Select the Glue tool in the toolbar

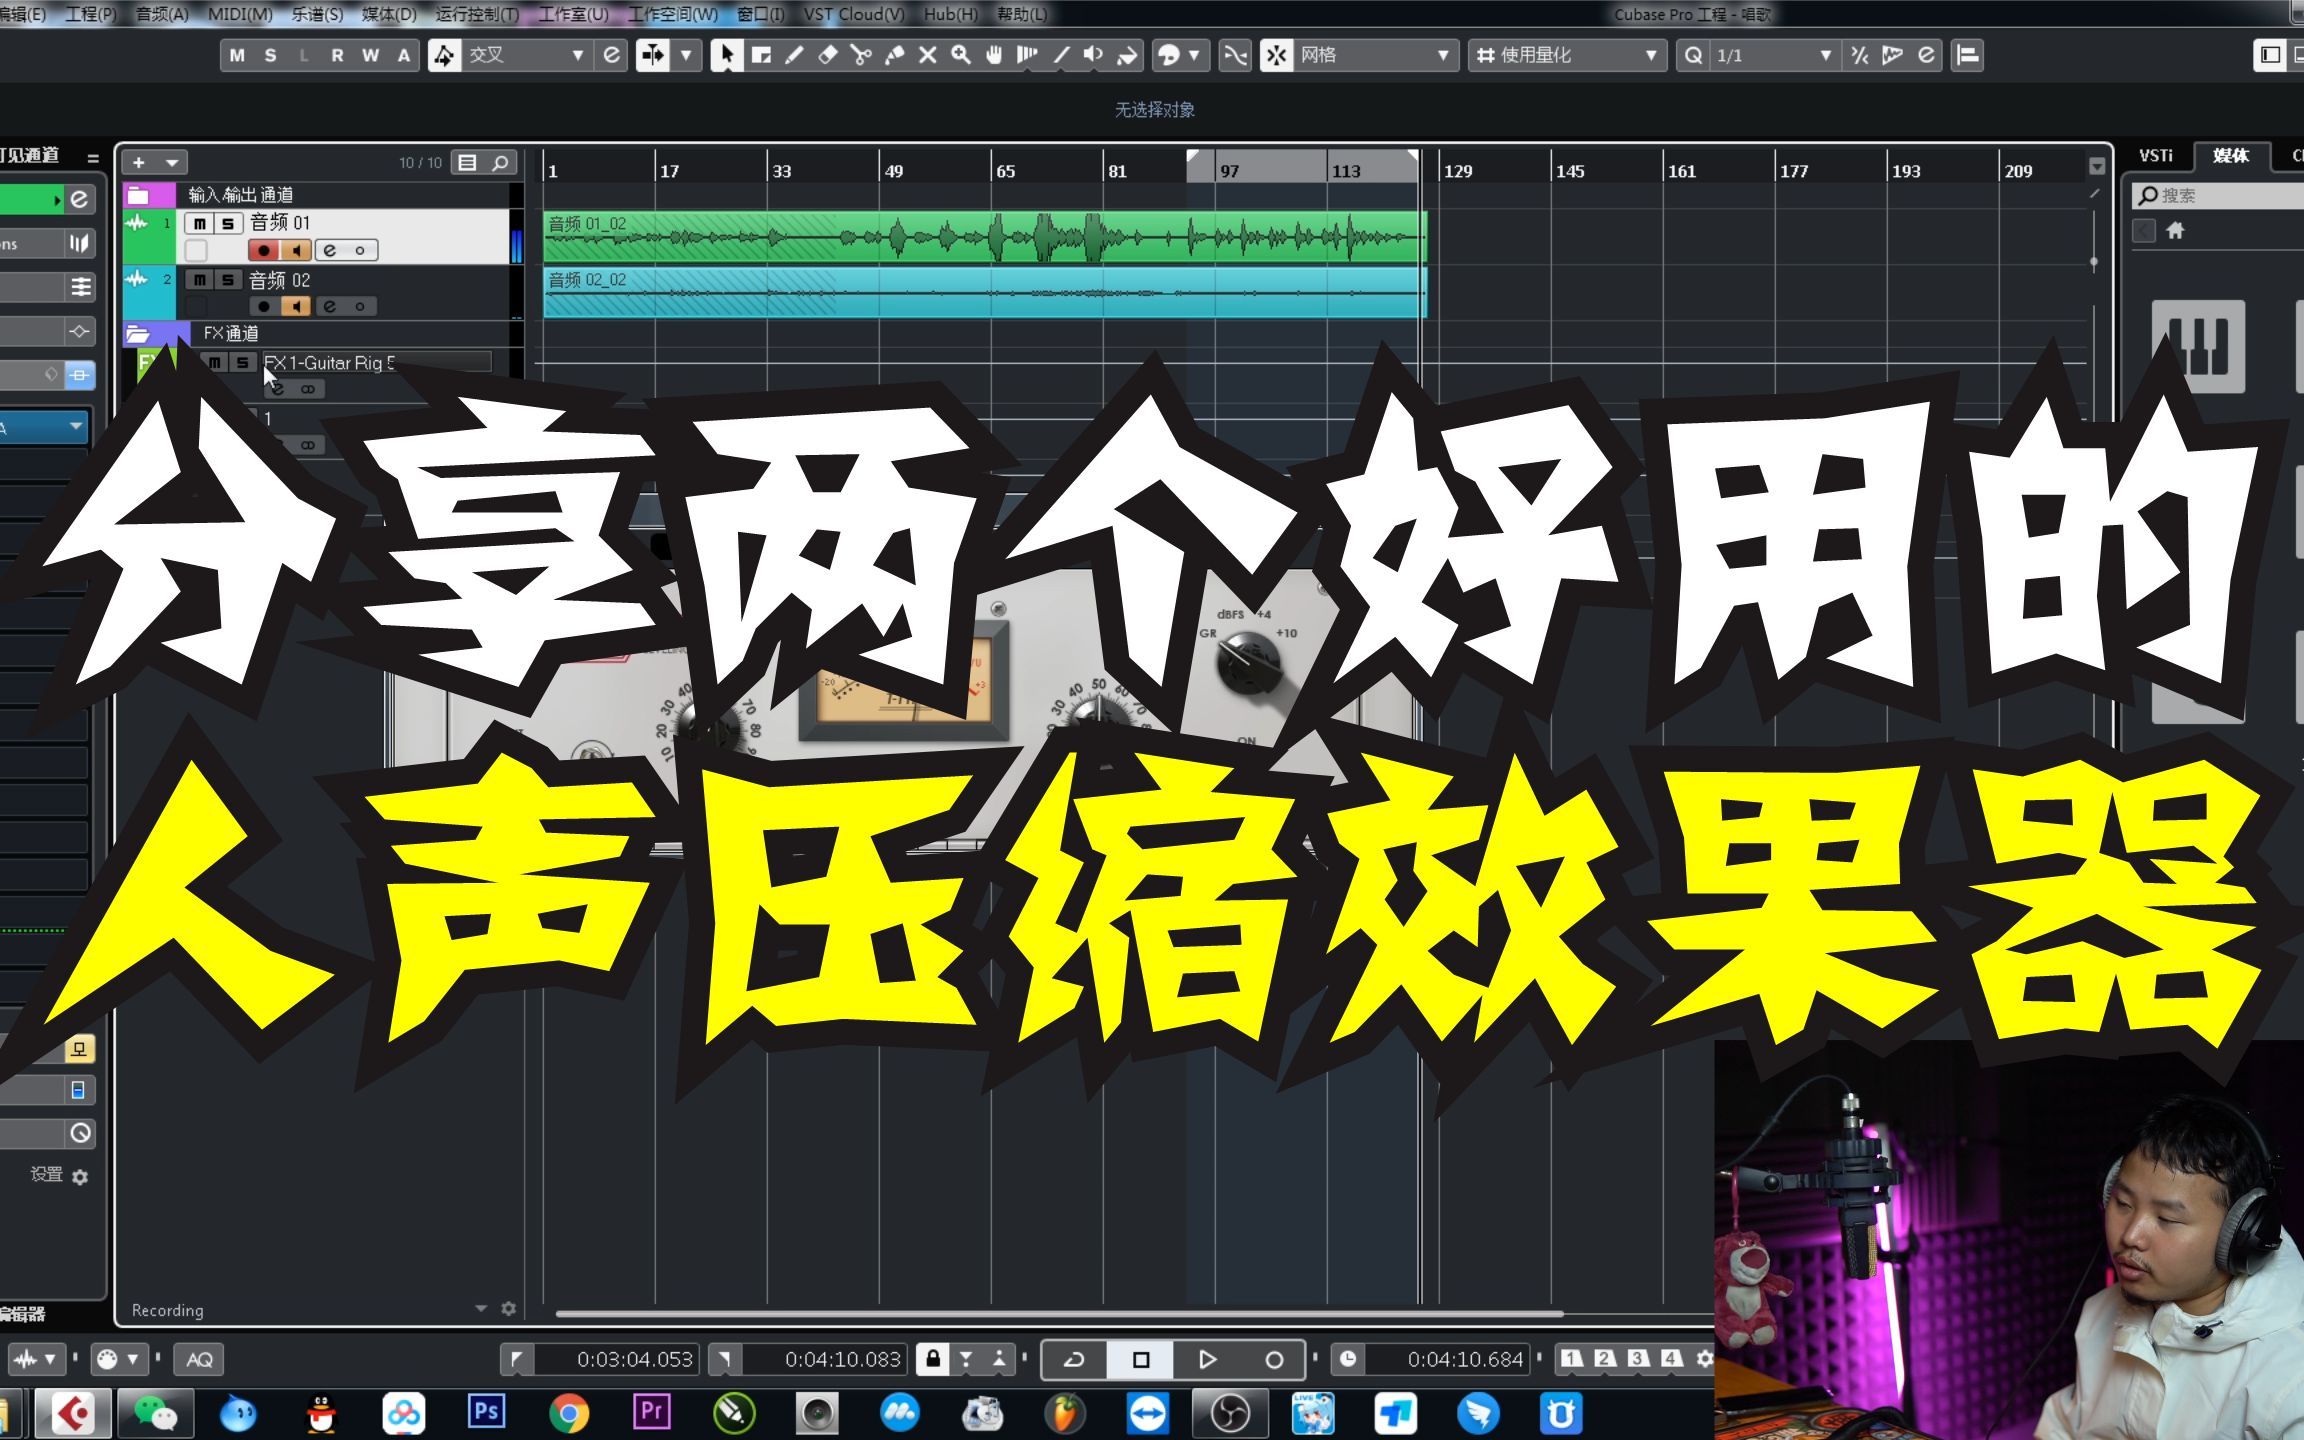click(x=894, y=56)
